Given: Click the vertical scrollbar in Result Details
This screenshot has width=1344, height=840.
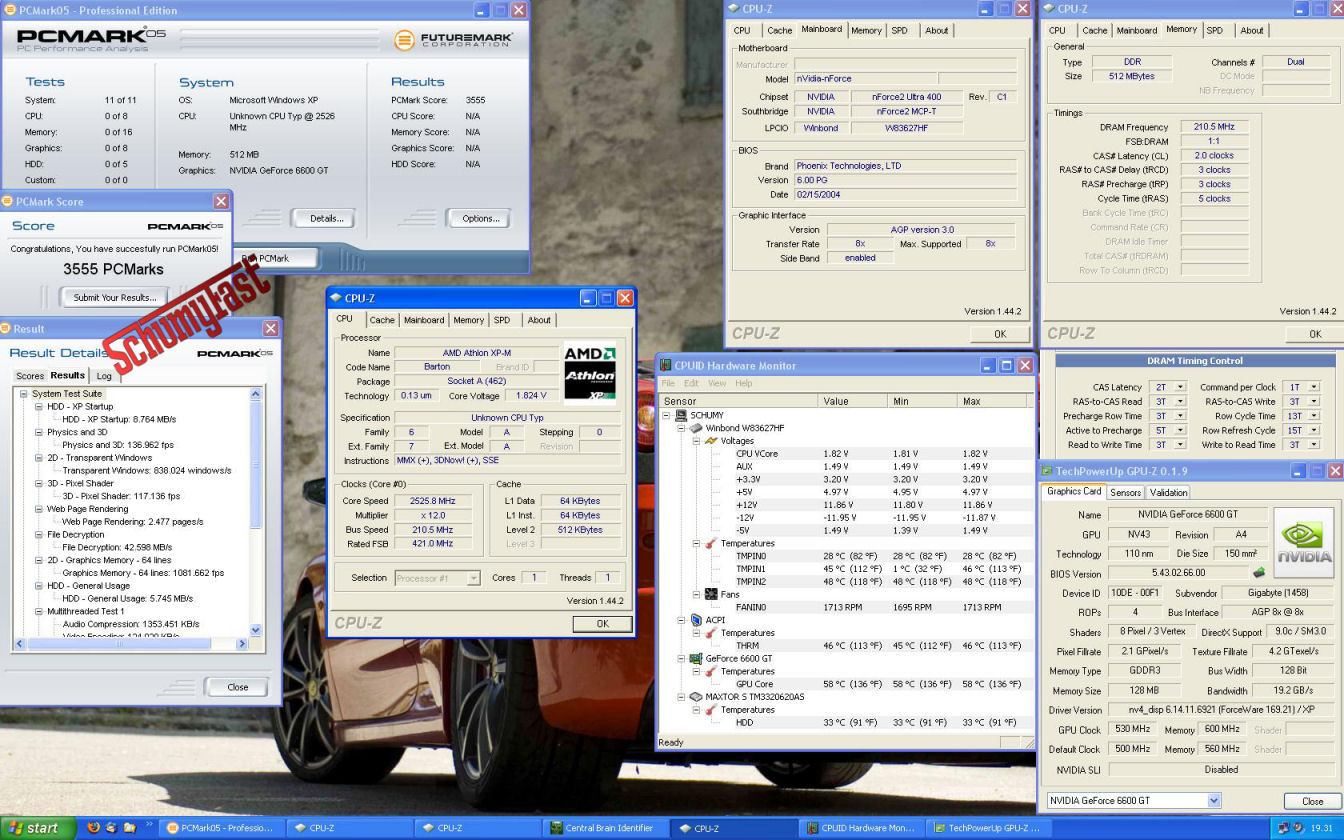Looking at the screenshot, I should [x=256, y=511].
